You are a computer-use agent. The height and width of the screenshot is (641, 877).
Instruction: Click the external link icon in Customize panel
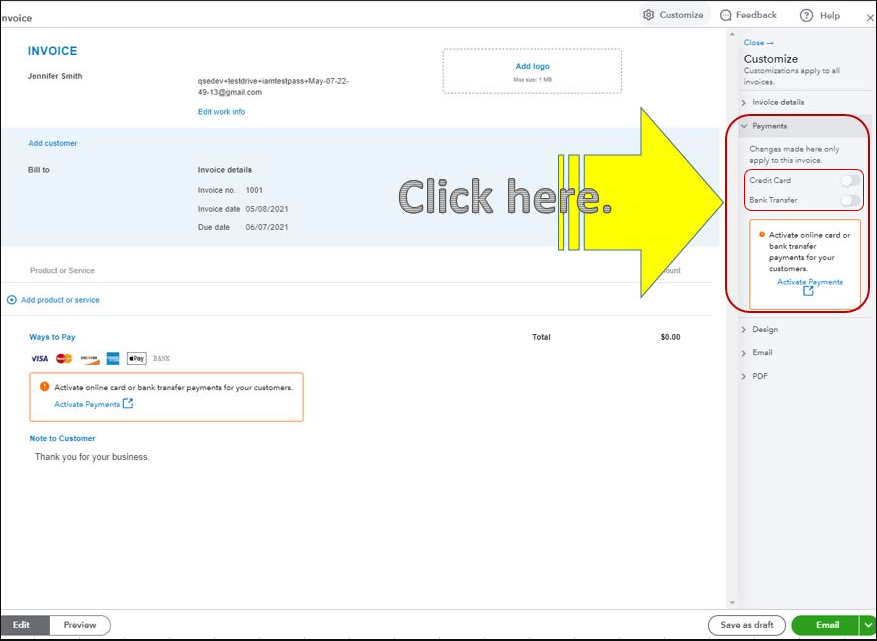coord(808,291)
